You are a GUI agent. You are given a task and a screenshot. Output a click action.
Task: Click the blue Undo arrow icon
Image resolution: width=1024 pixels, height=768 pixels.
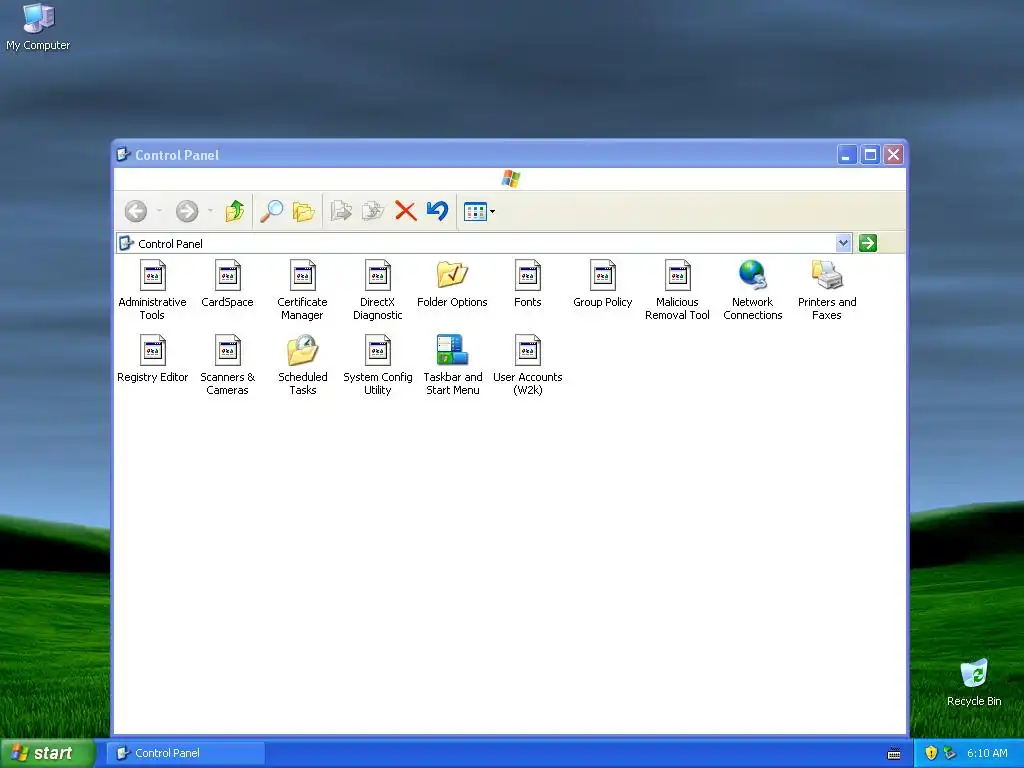(x=437, y=210)
